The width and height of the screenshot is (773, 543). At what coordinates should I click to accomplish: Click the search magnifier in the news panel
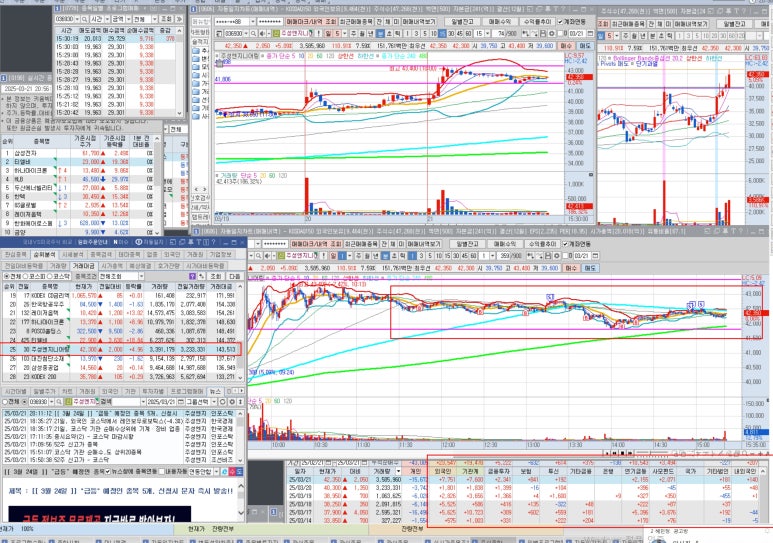59,402
